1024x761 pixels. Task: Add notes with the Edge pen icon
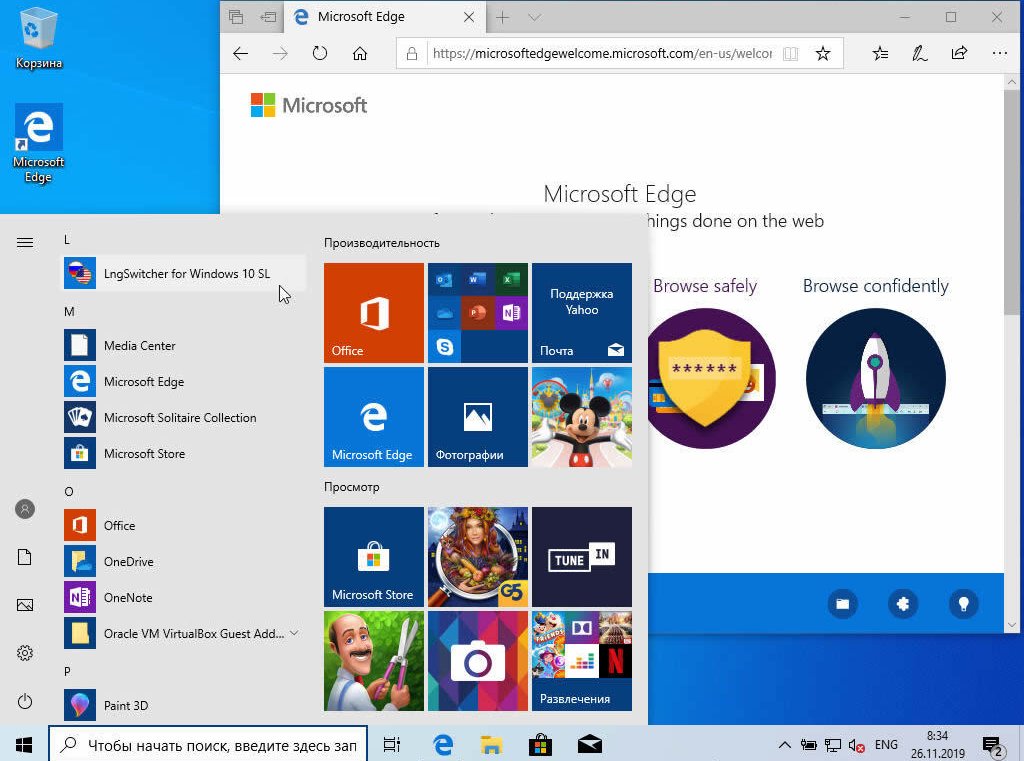[920, 54]
